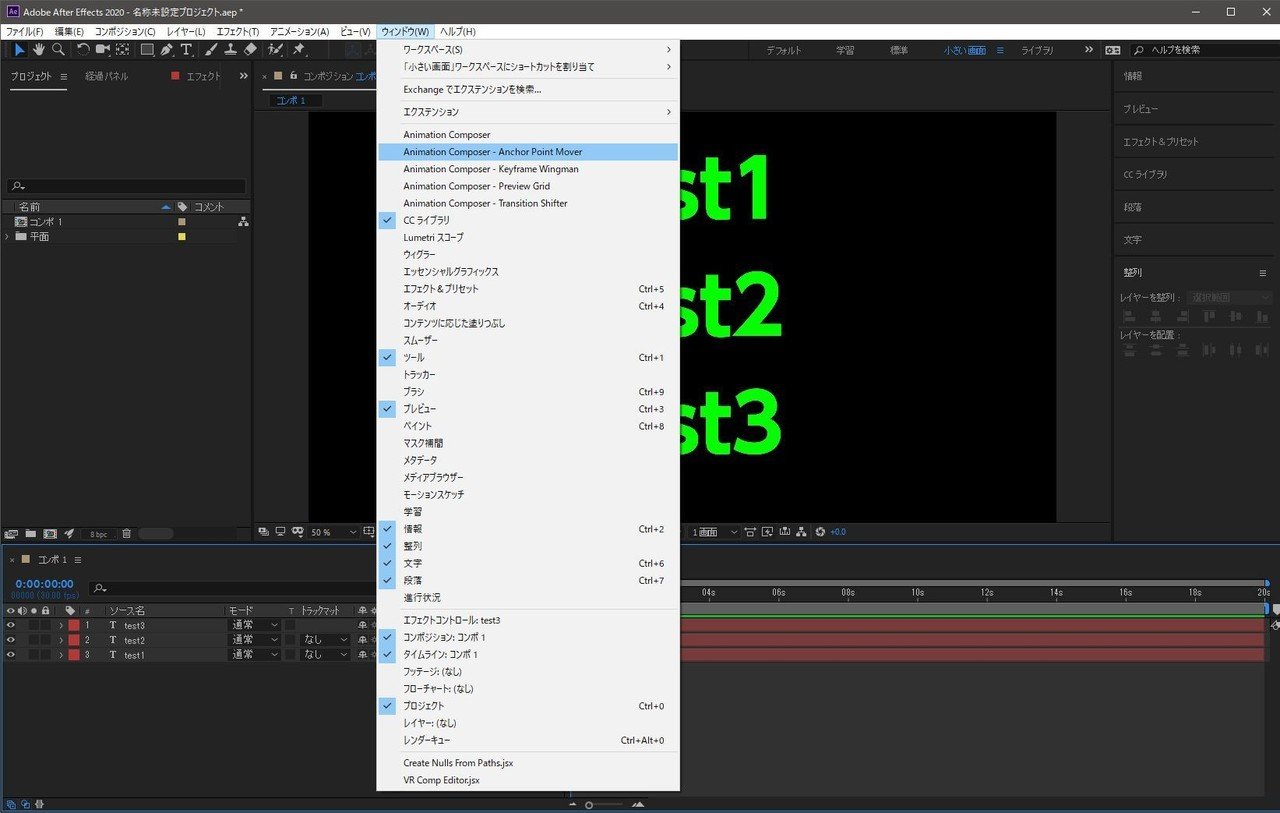The height and width of the screenshot is (813, 1280).
Task: Open Lumetri スコープ from Window menu
Action: coord(527,237)
